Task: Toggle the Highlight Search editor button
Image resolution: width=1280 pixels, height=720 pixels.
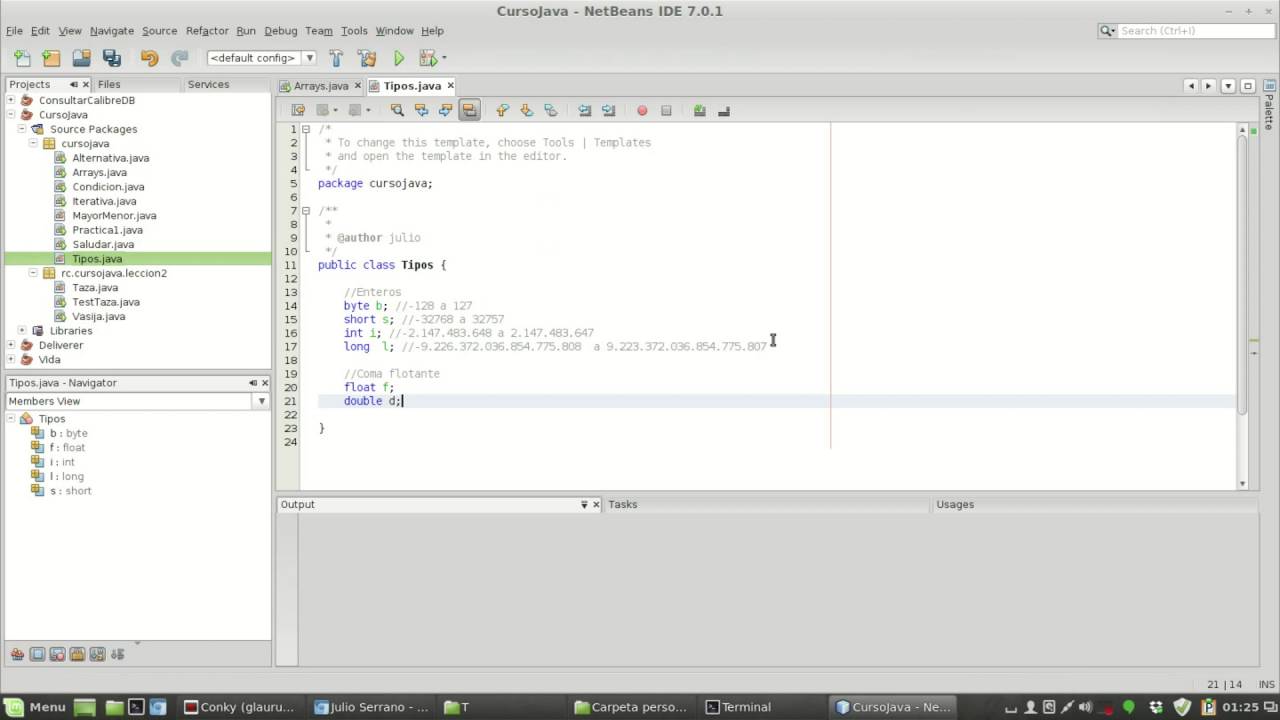Action: click(470, 110)
